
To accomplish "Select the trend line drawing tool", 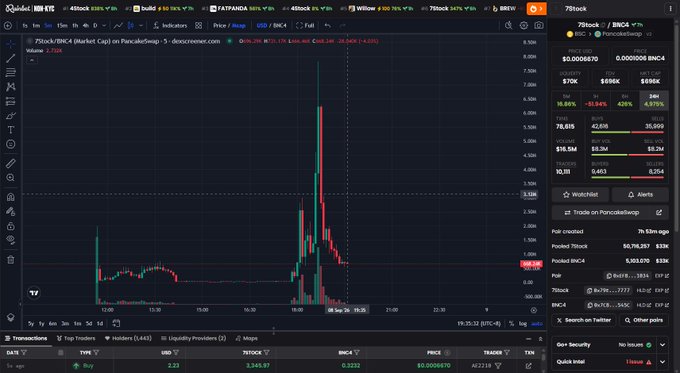I will click(x=10, y=58).
